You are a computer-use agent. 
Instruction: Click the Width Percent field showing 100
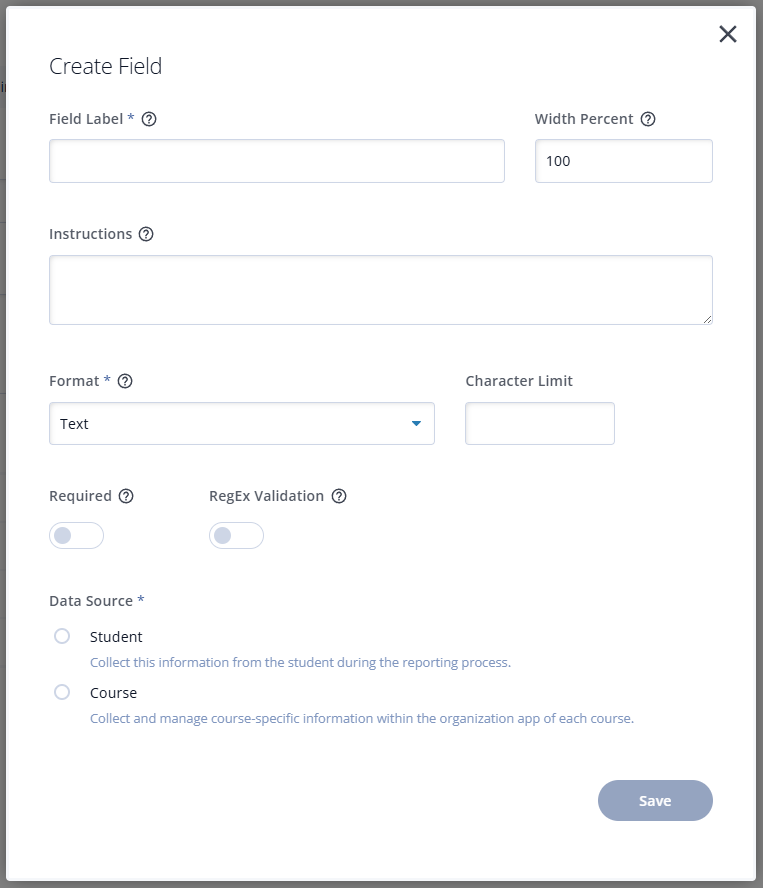pos(624,161)
